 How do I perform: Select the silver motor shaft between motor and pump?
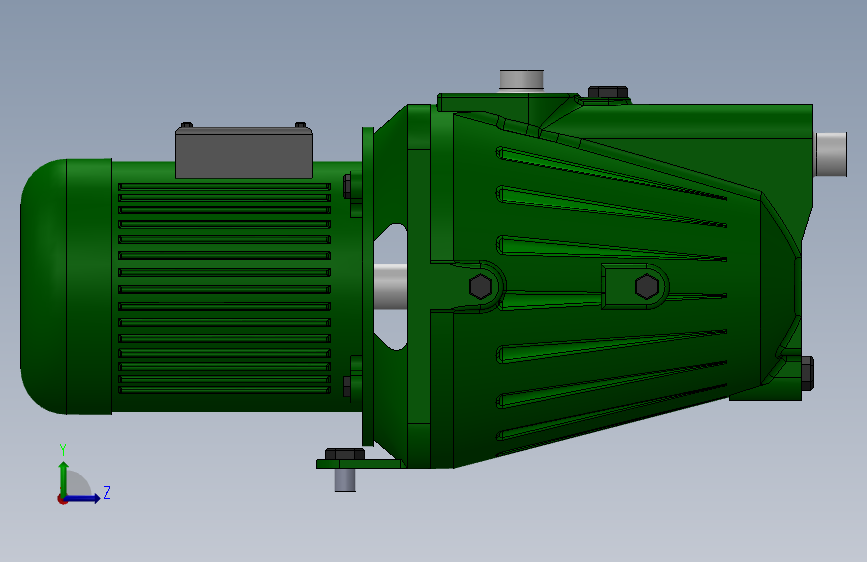tap(390, 287)
